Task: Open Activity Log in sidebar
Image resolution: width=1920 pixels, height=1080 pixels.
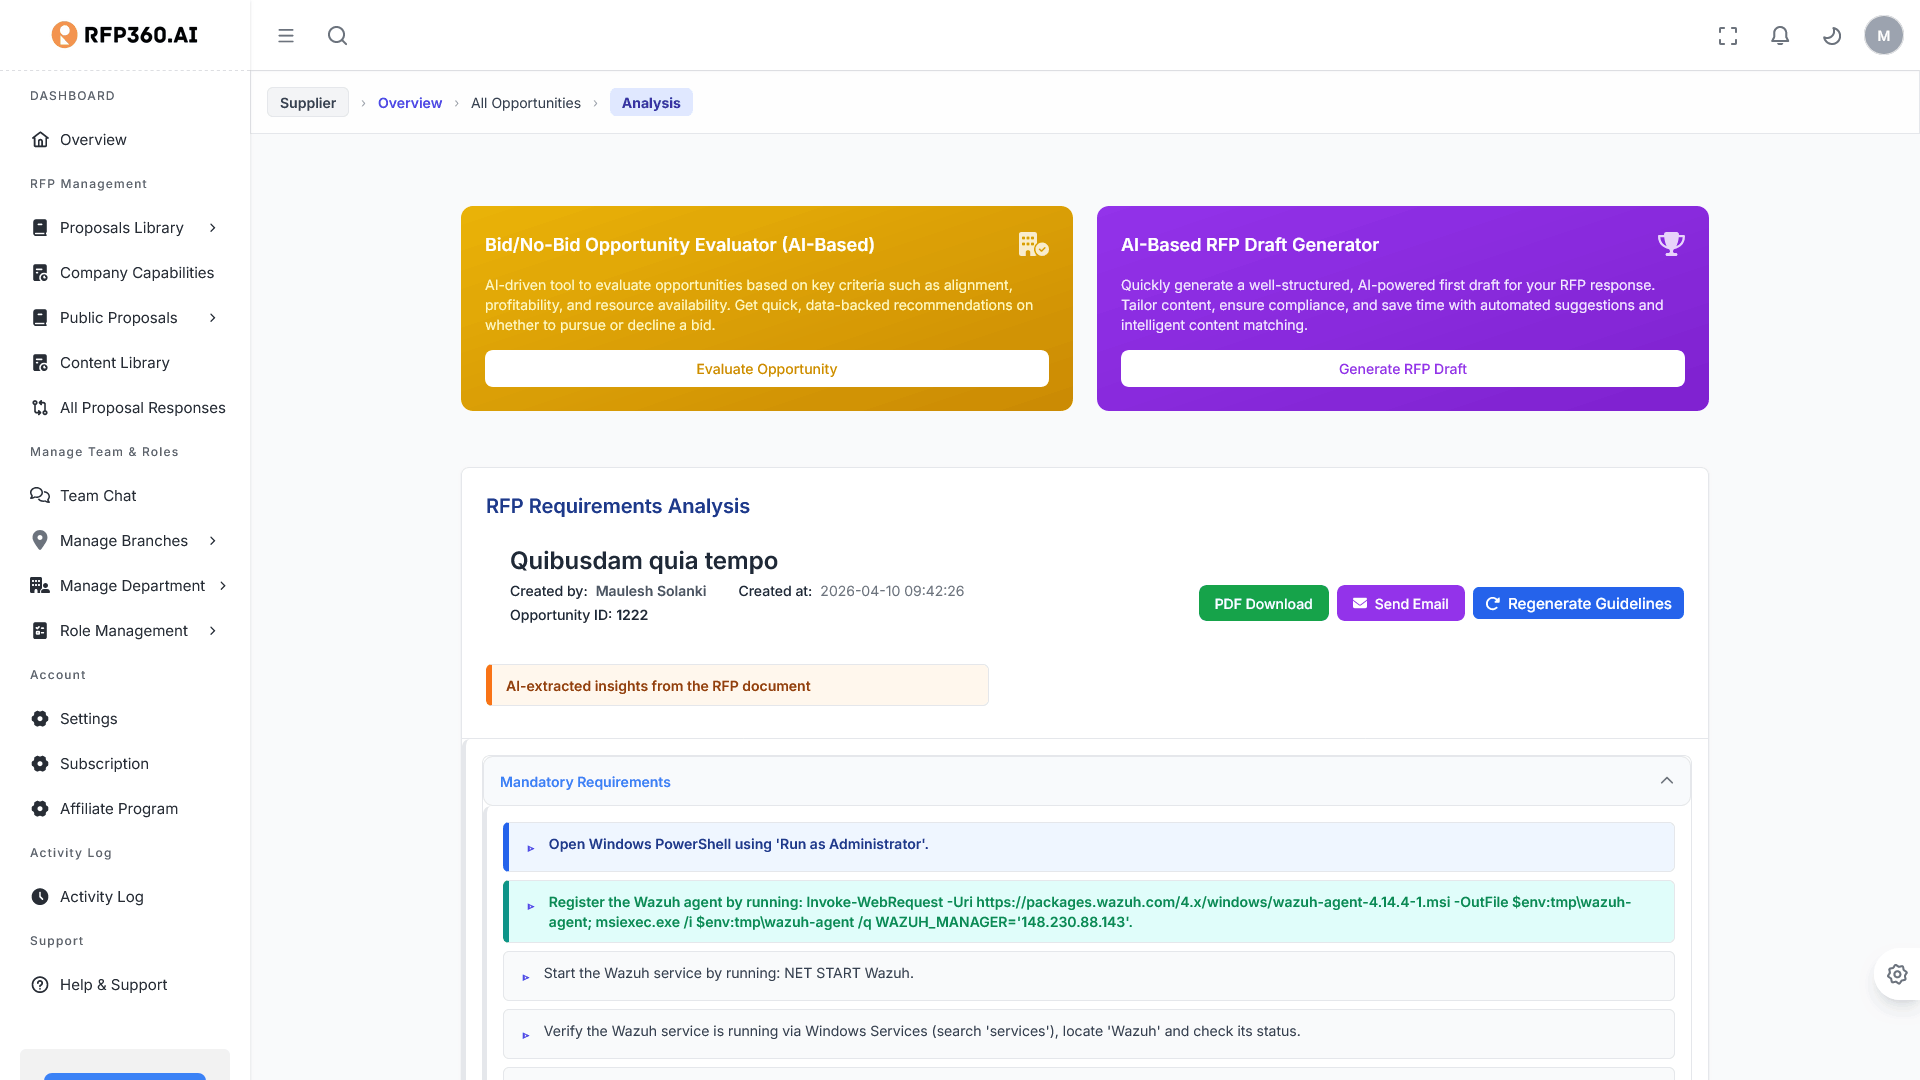Action: tap(101, 897)
